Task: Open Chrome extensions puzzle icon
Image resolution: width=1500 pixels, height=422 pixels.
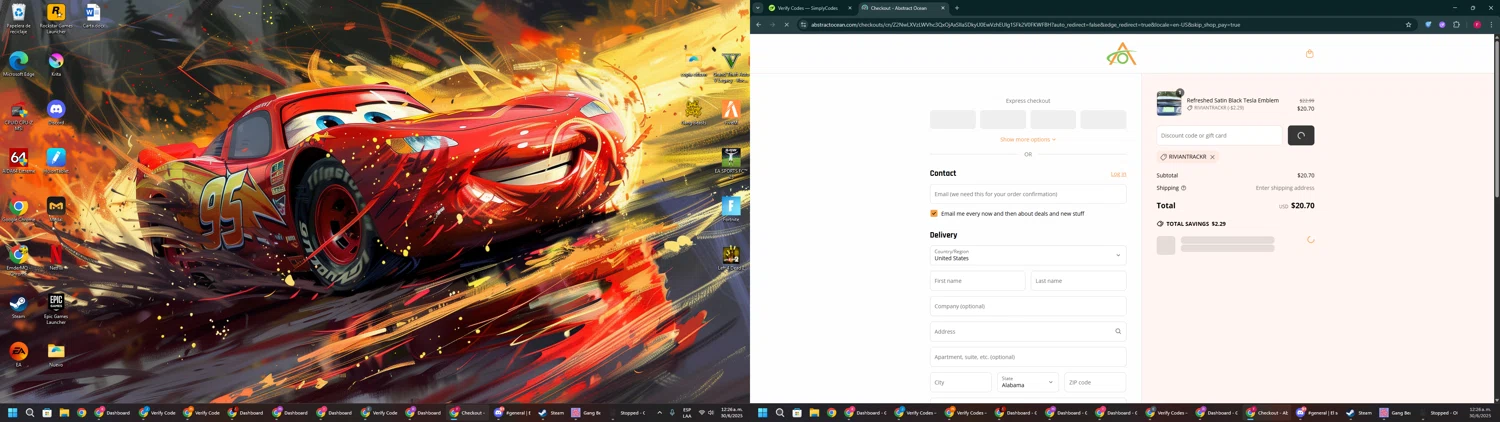Action: (1456, 24)
